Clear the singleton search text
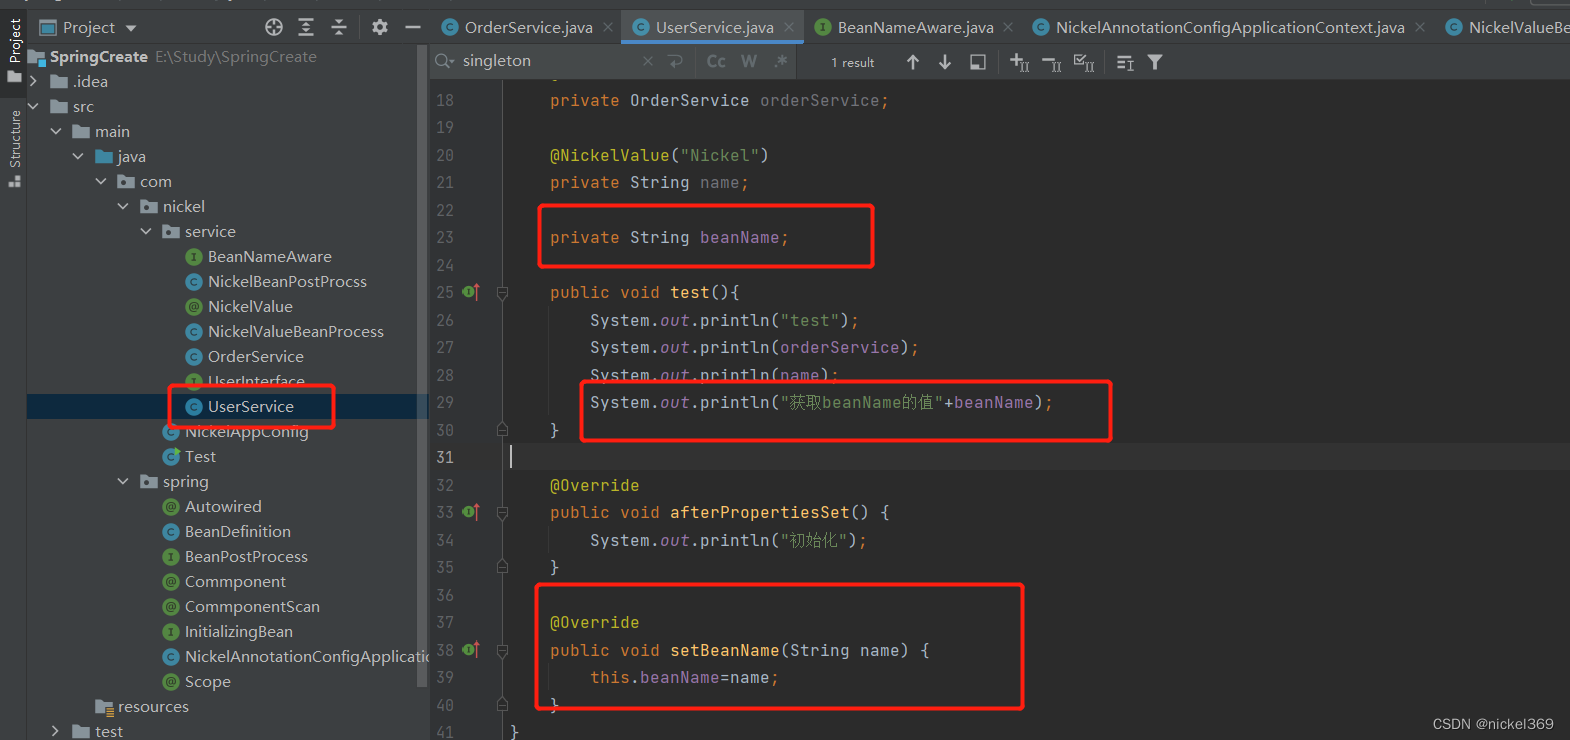This screenshot has height=740, width=1570. [x=648, y=61]
